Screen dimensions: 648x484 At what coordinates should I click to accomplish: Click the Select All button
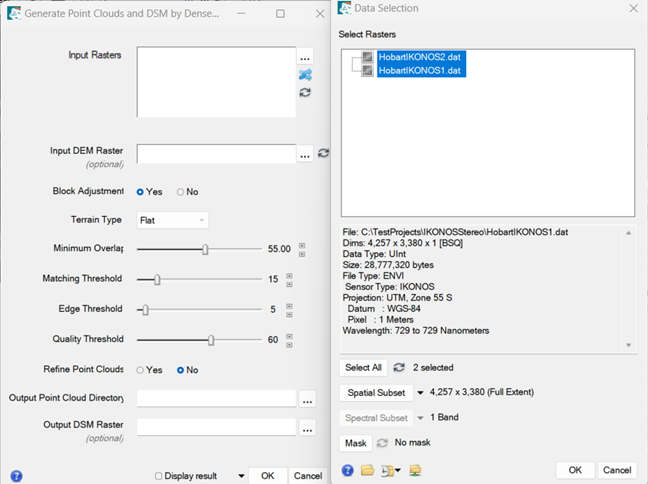coord(363,368)
